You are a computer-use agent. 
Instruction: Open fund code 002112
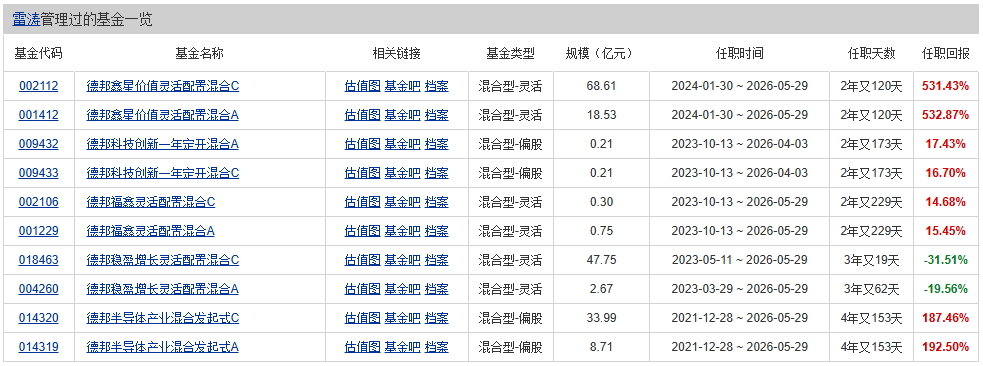(38, 86)
